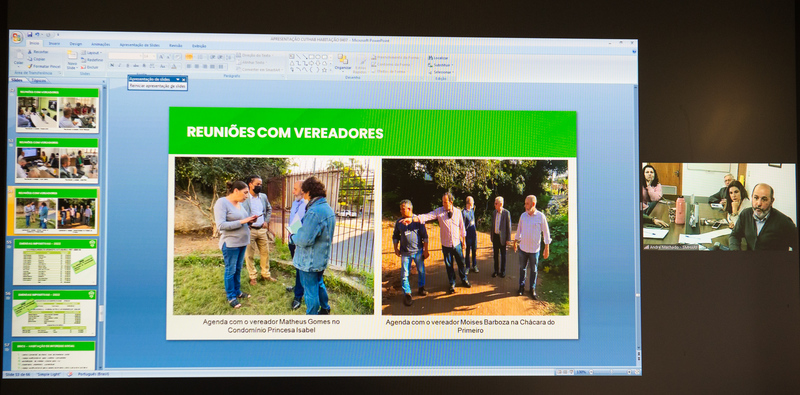Click the Office button logo
The width and height of the screenshot is (800, 395).
click(17, 37)
